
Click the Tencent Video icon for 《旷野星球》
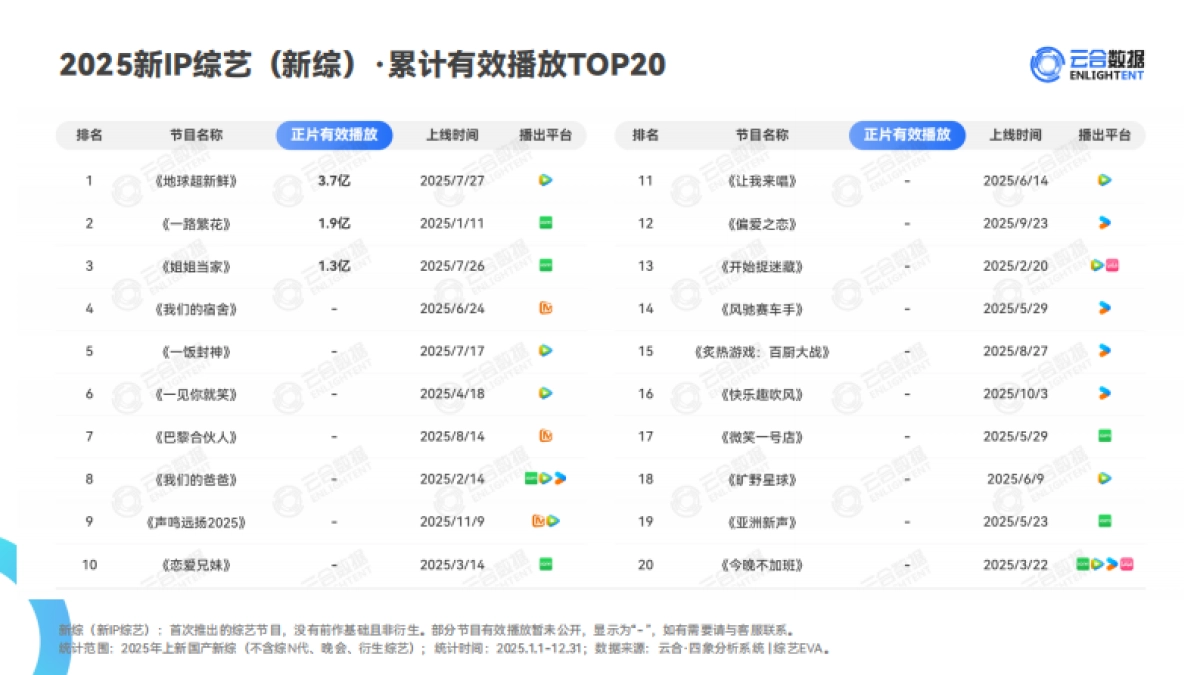tap(1104, 478)
